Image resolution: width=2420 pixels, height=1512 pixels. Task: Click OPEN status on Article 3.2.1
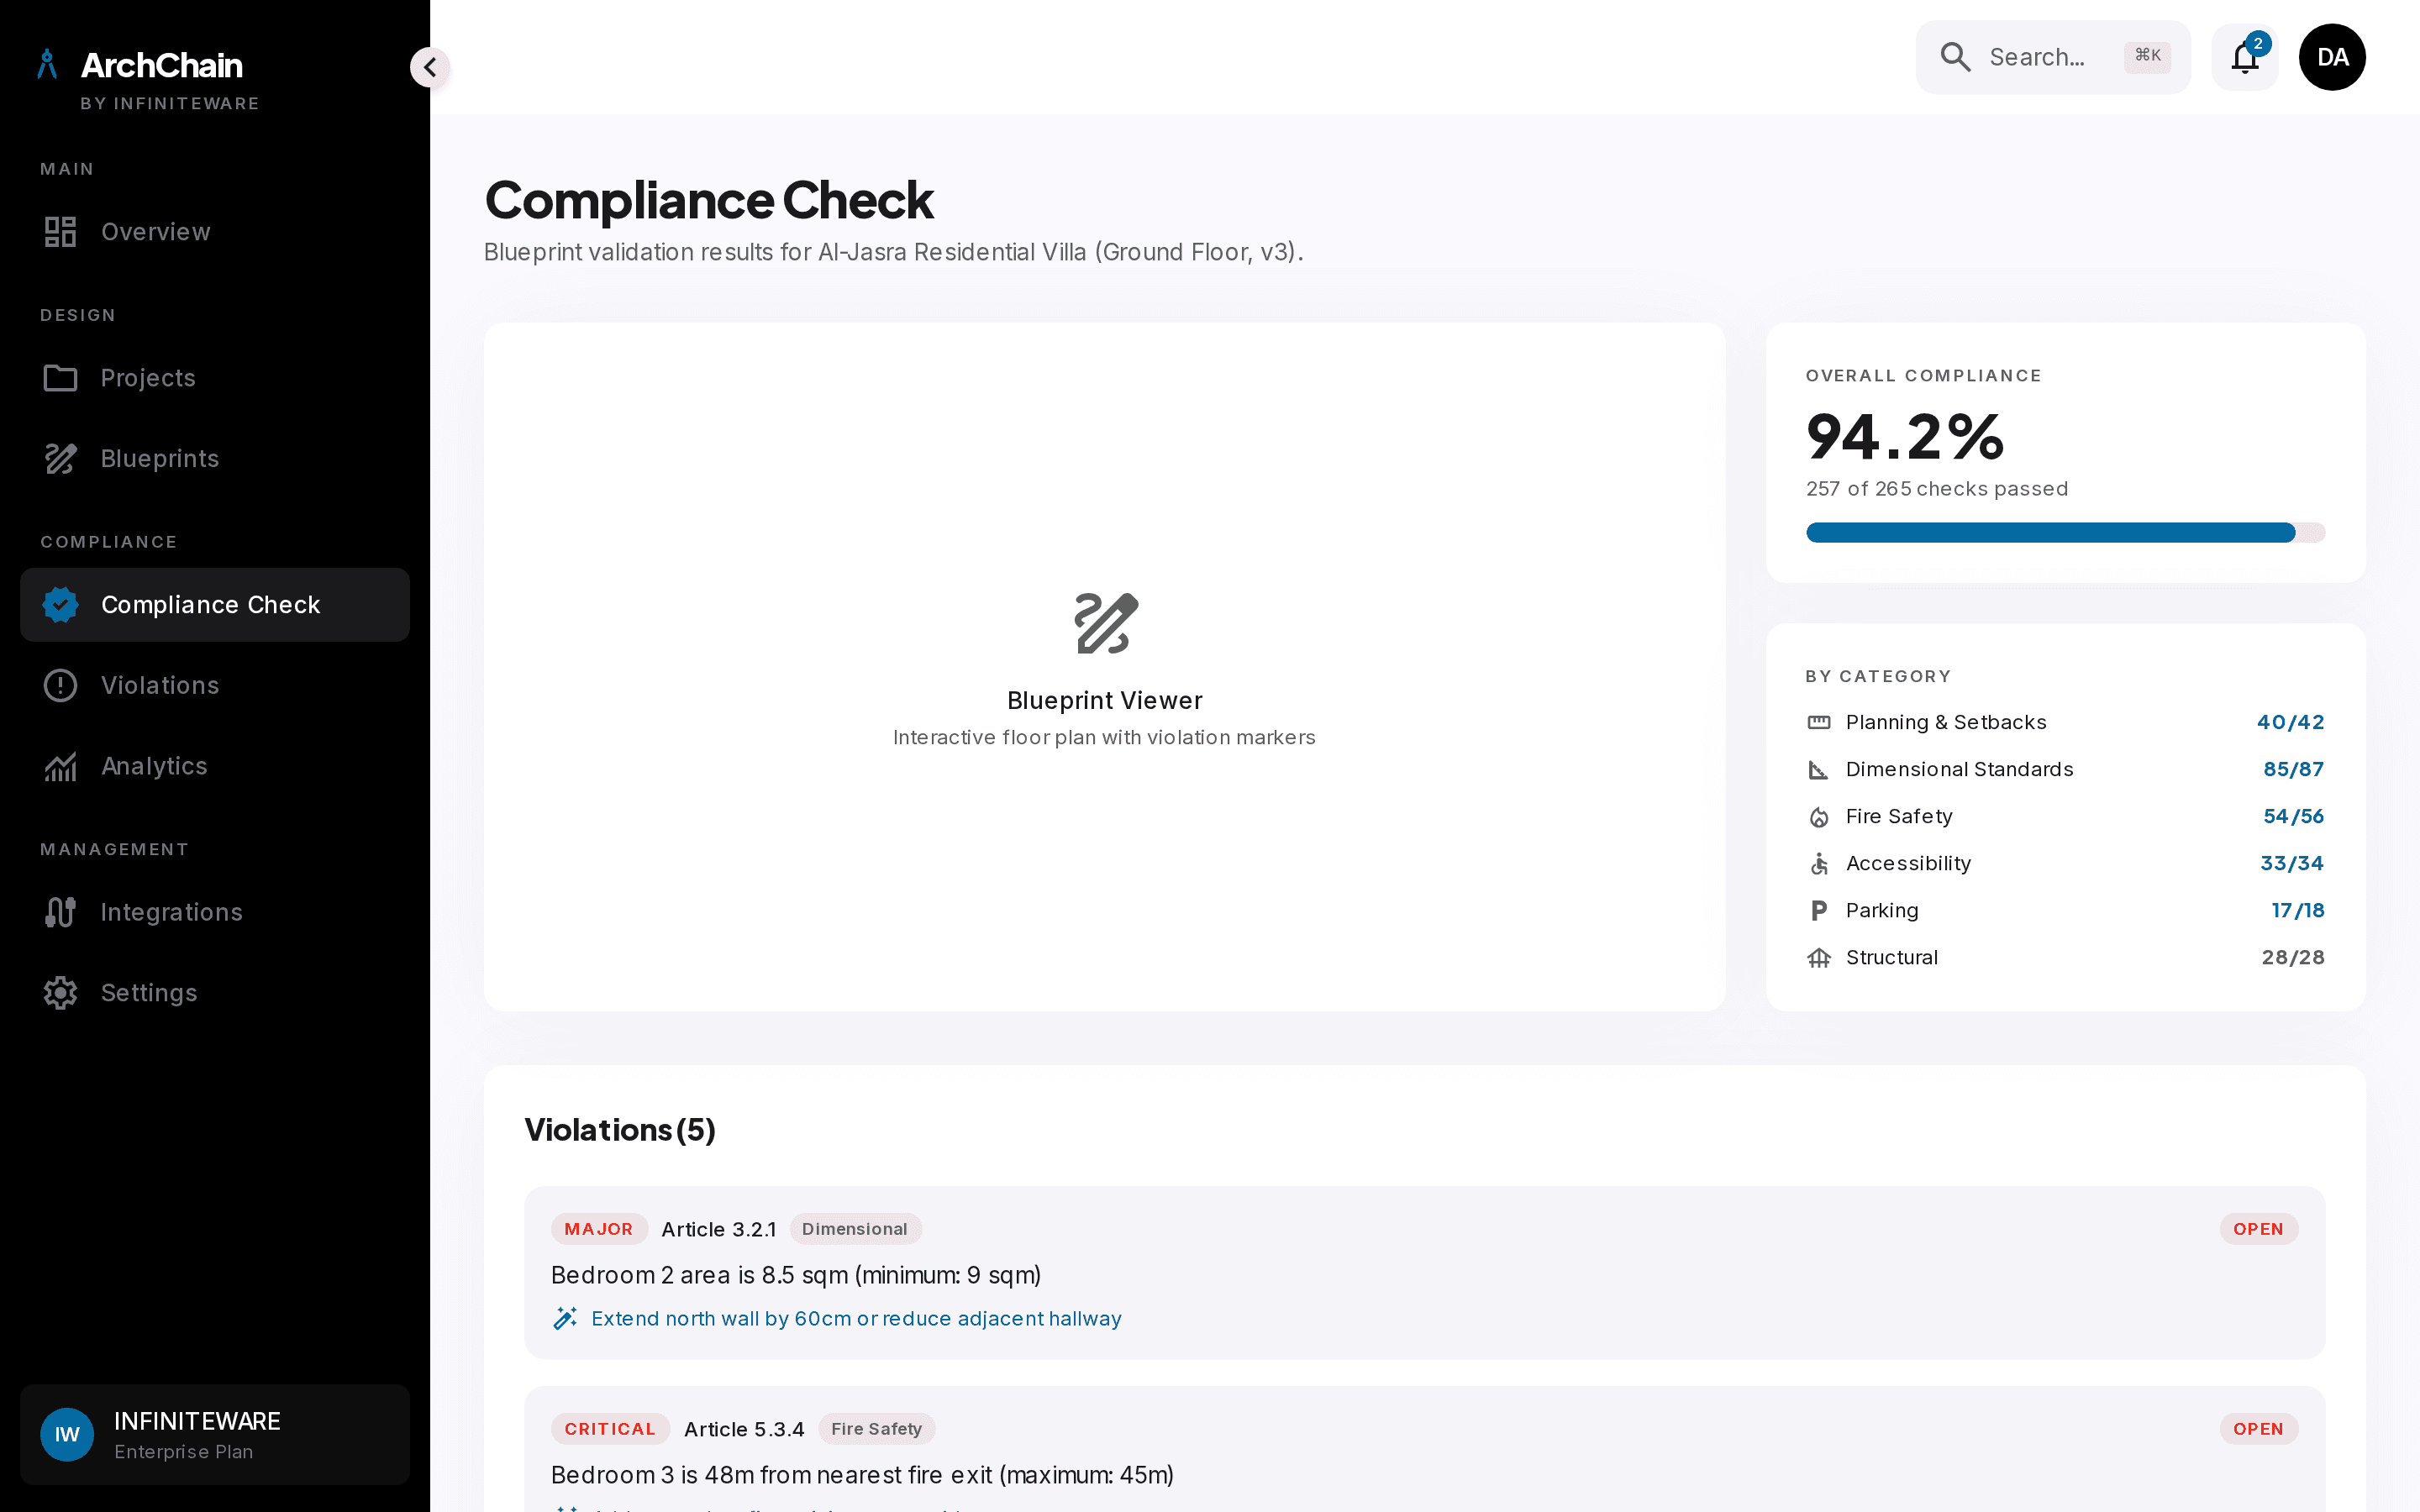coord(2258,1229)
